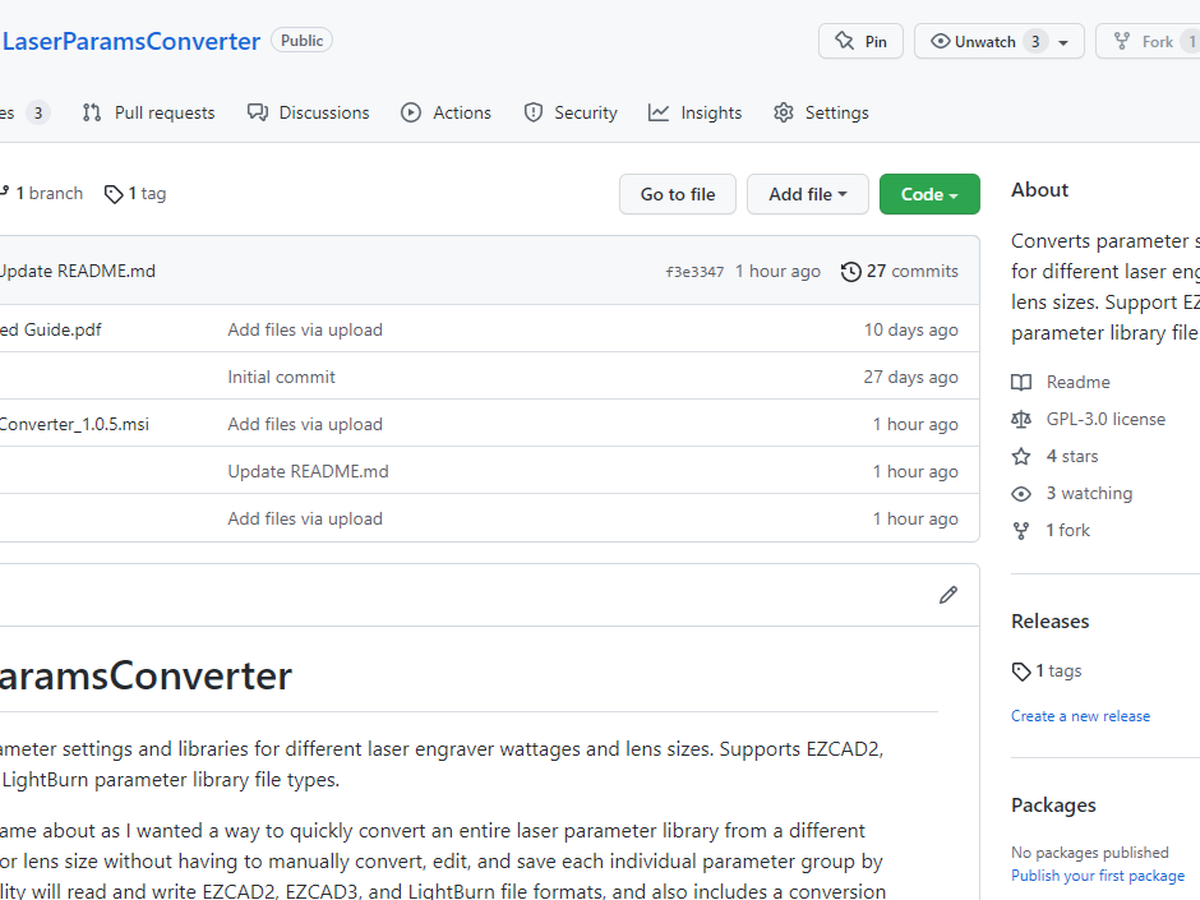Expand the green Code dropdown
Screen dimensions: 1200x900
[x=929, y=194]
